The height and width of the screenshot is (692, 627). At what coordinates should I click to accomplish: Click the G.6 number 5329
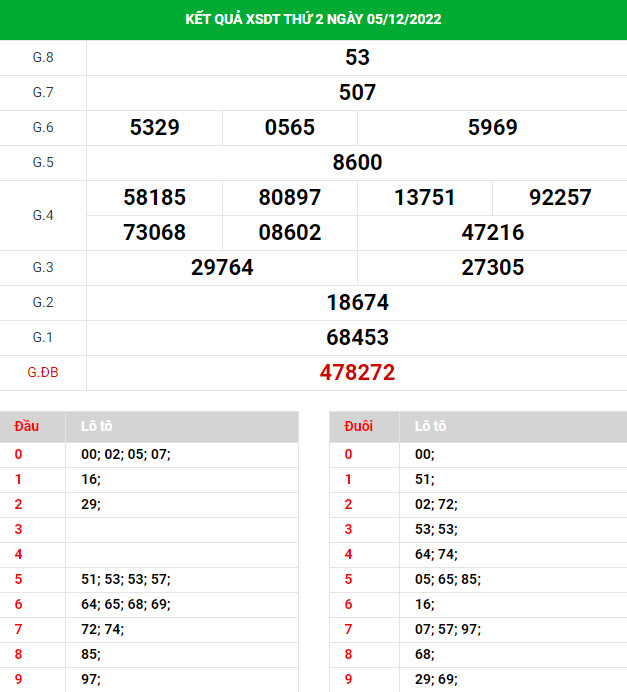tap(154, 128)
